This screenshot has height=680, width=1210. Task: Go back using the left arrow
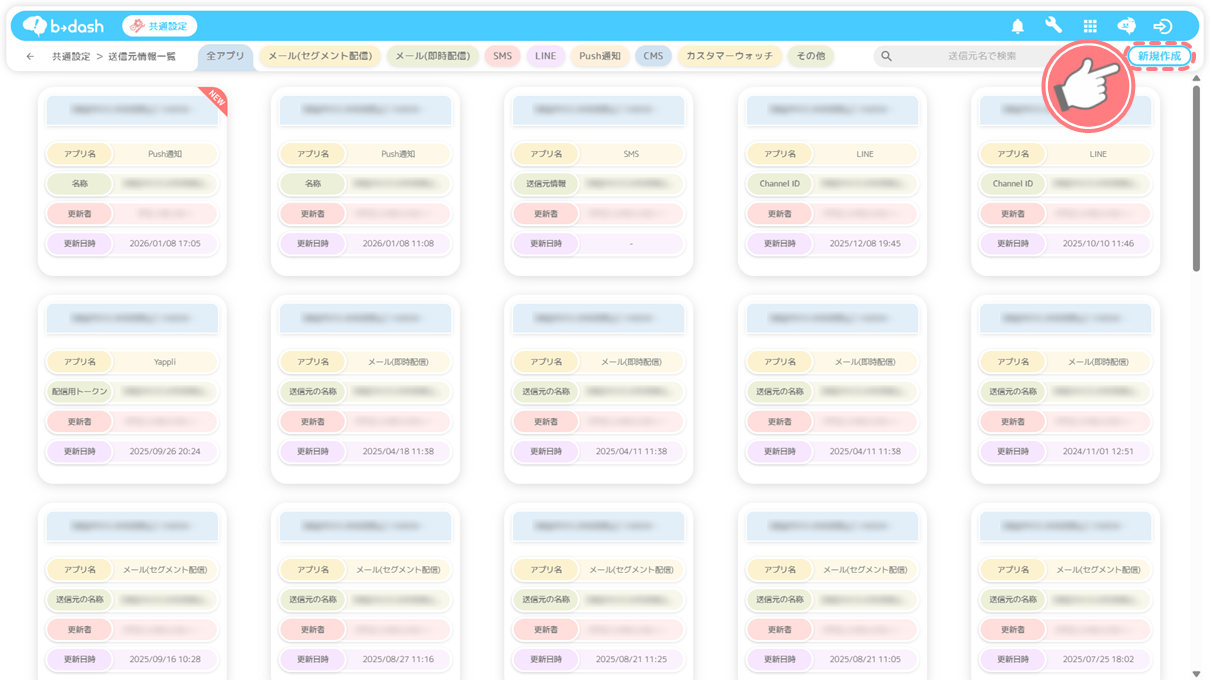coord(30,57)
